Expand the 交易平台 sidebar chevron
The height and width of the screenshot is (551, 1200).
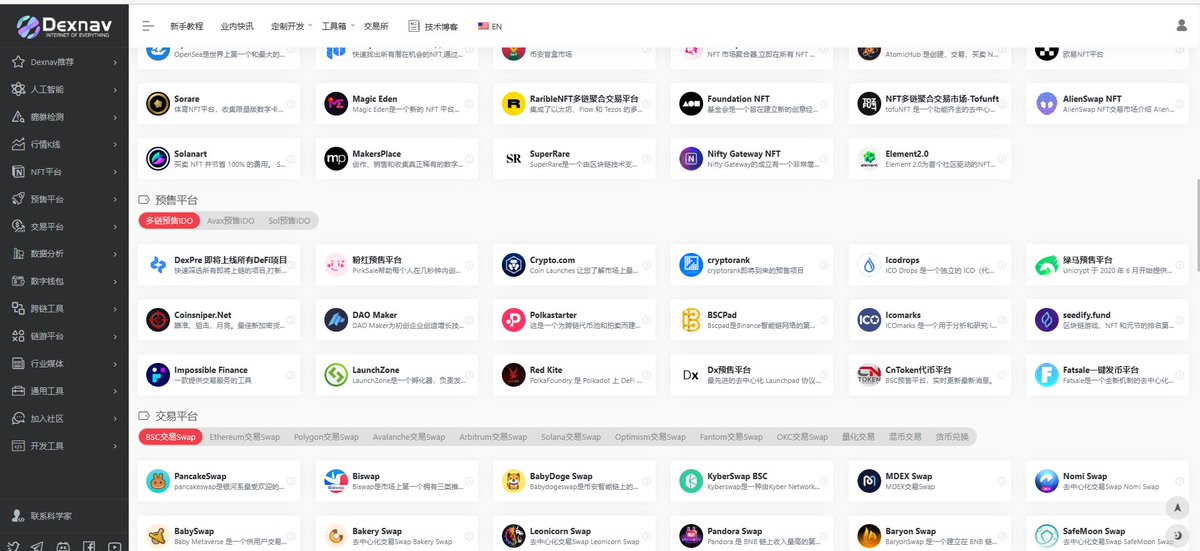click(x=116, y=226)
